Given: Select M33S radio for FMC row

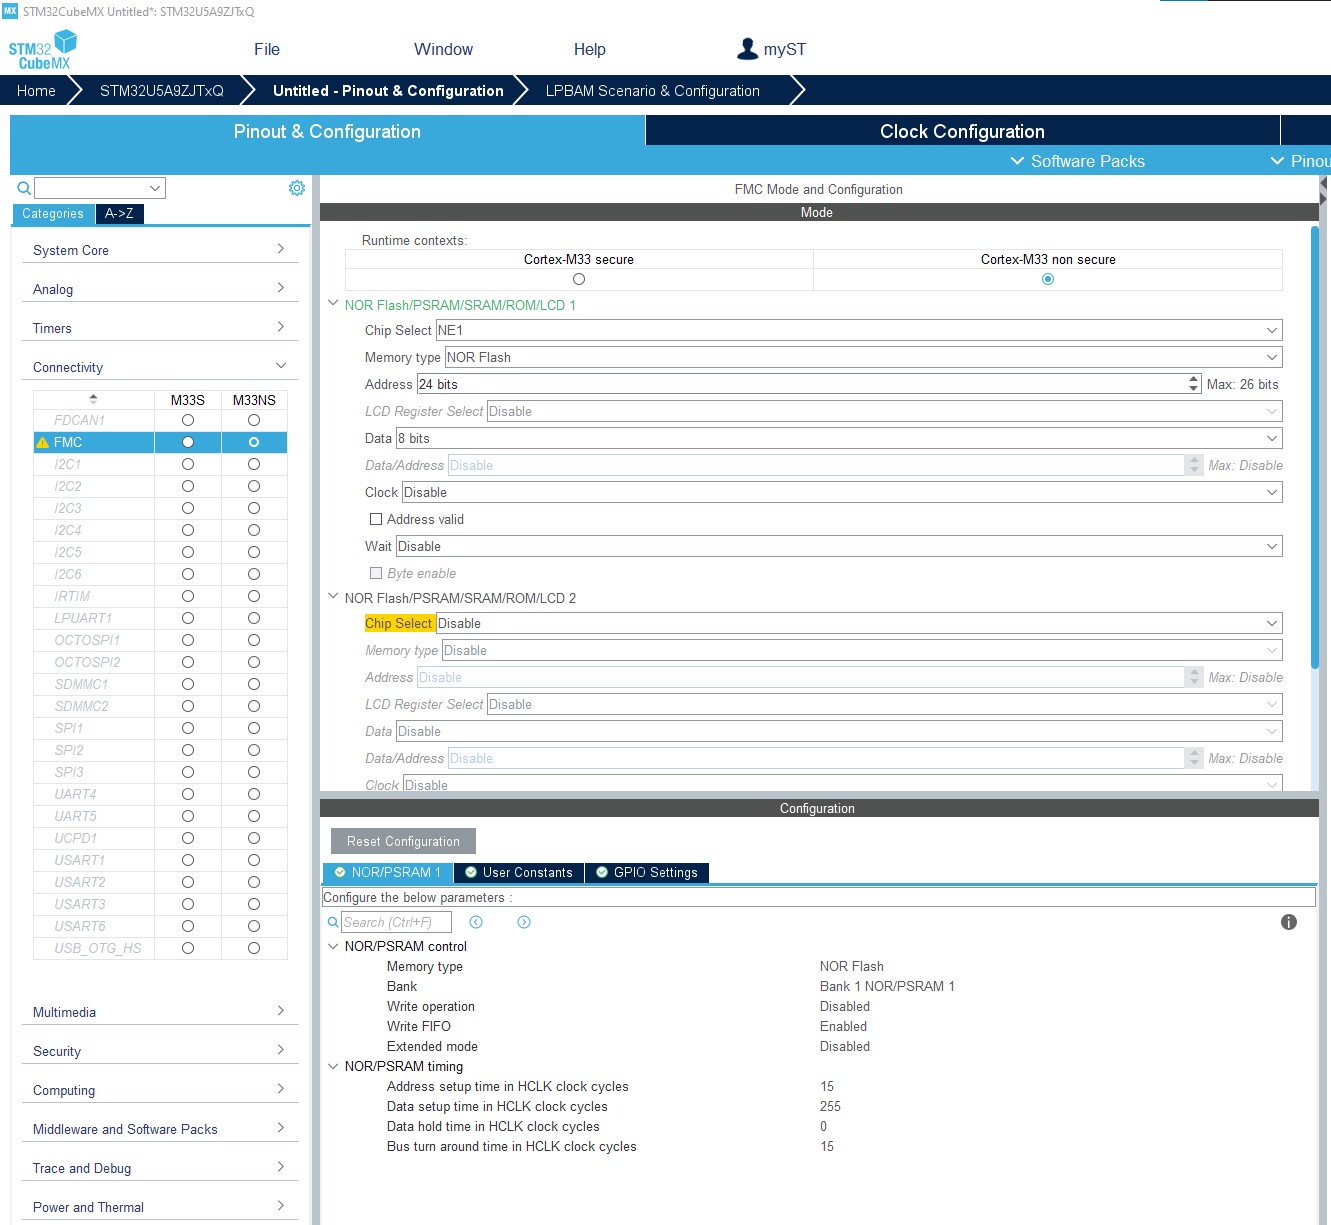Looking at the screenshot, I should tap(188, 442).
